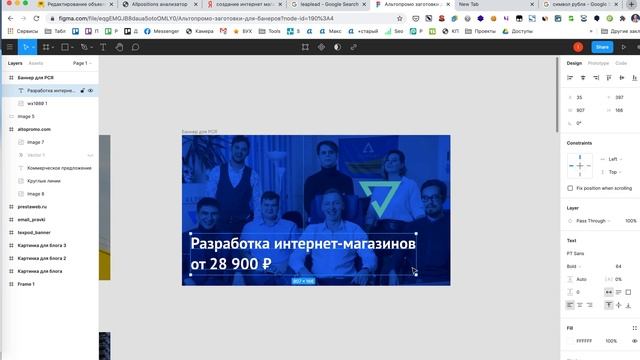Switch to the Prototype tab

coord(598,63)
